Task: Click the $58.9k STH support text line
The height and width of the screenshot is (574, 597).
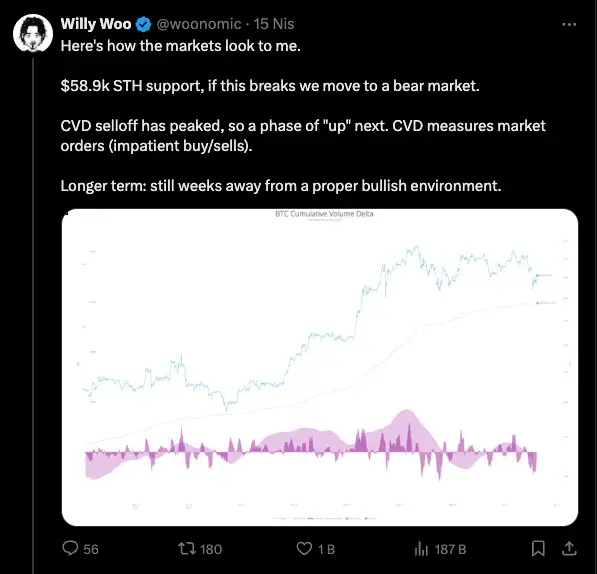Action: (x=270, y=86)
